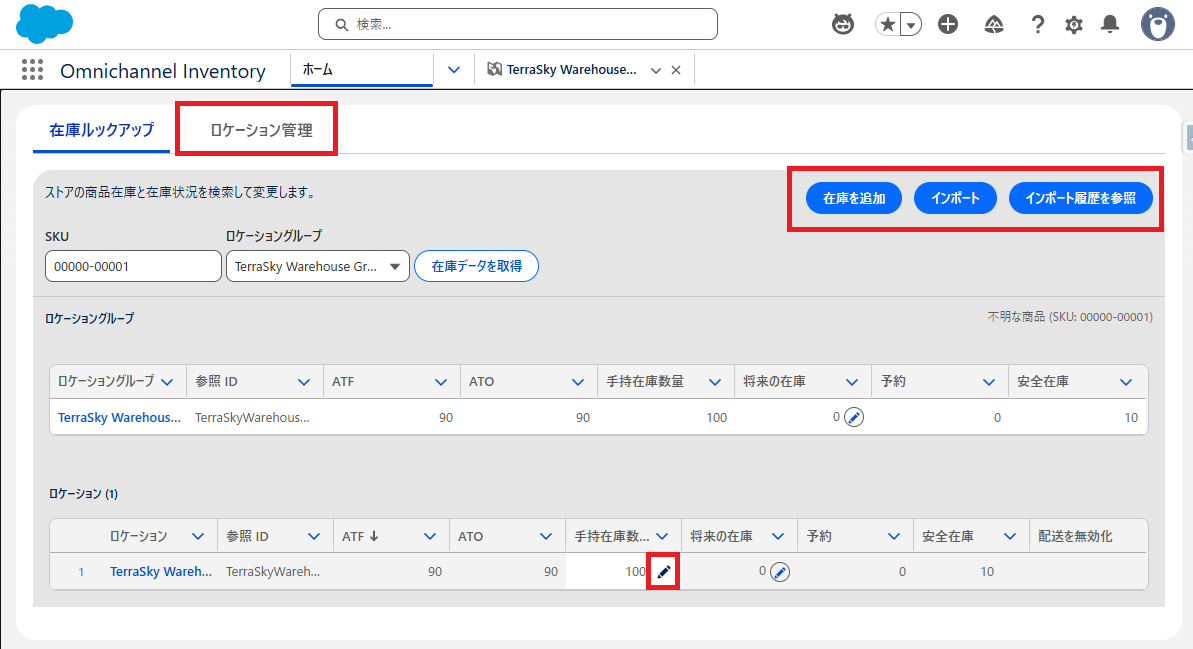Expand the ATF column menu in location group table
The height and width of the screenshot is (649, 1193).
(x=441, y=382)
